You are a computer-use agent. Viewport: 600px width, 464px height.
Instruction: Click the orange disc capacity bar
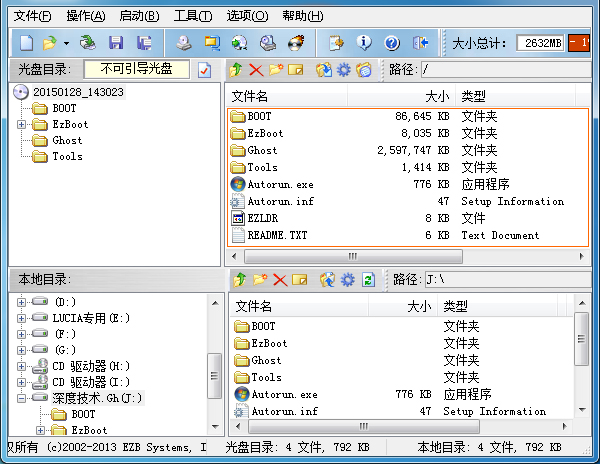(579, 42)
